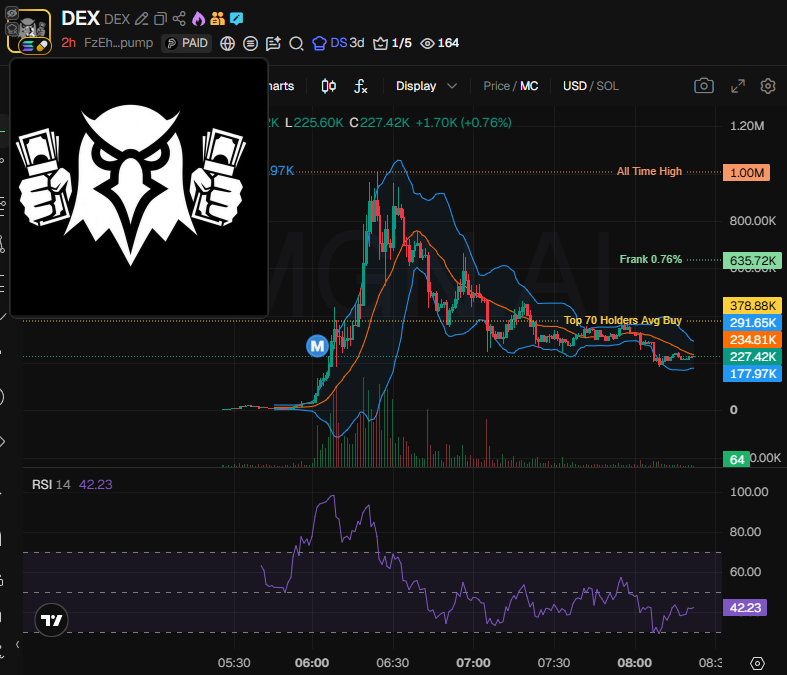Image resolution: width=787 pixels, height=675 pixels.
Task: Click the 177.97K blue price tag
Action: pyautogui.click(x=752, y=374)
